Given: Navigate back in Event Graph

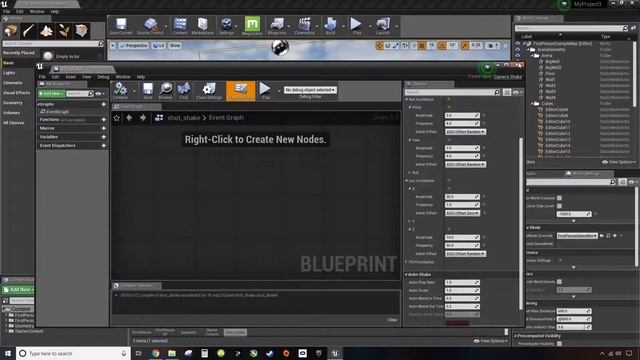Looking at the screenshot, I should click(x=129, y=118).
